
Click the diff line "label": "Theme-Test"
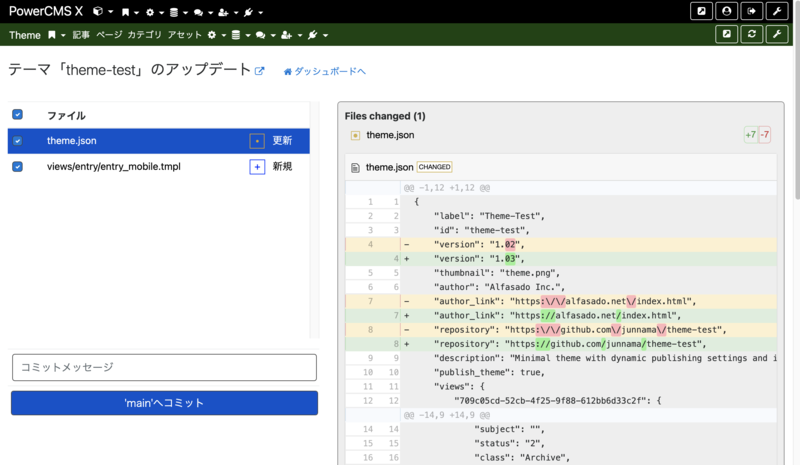pyautogui.click(x=561, y=216)
